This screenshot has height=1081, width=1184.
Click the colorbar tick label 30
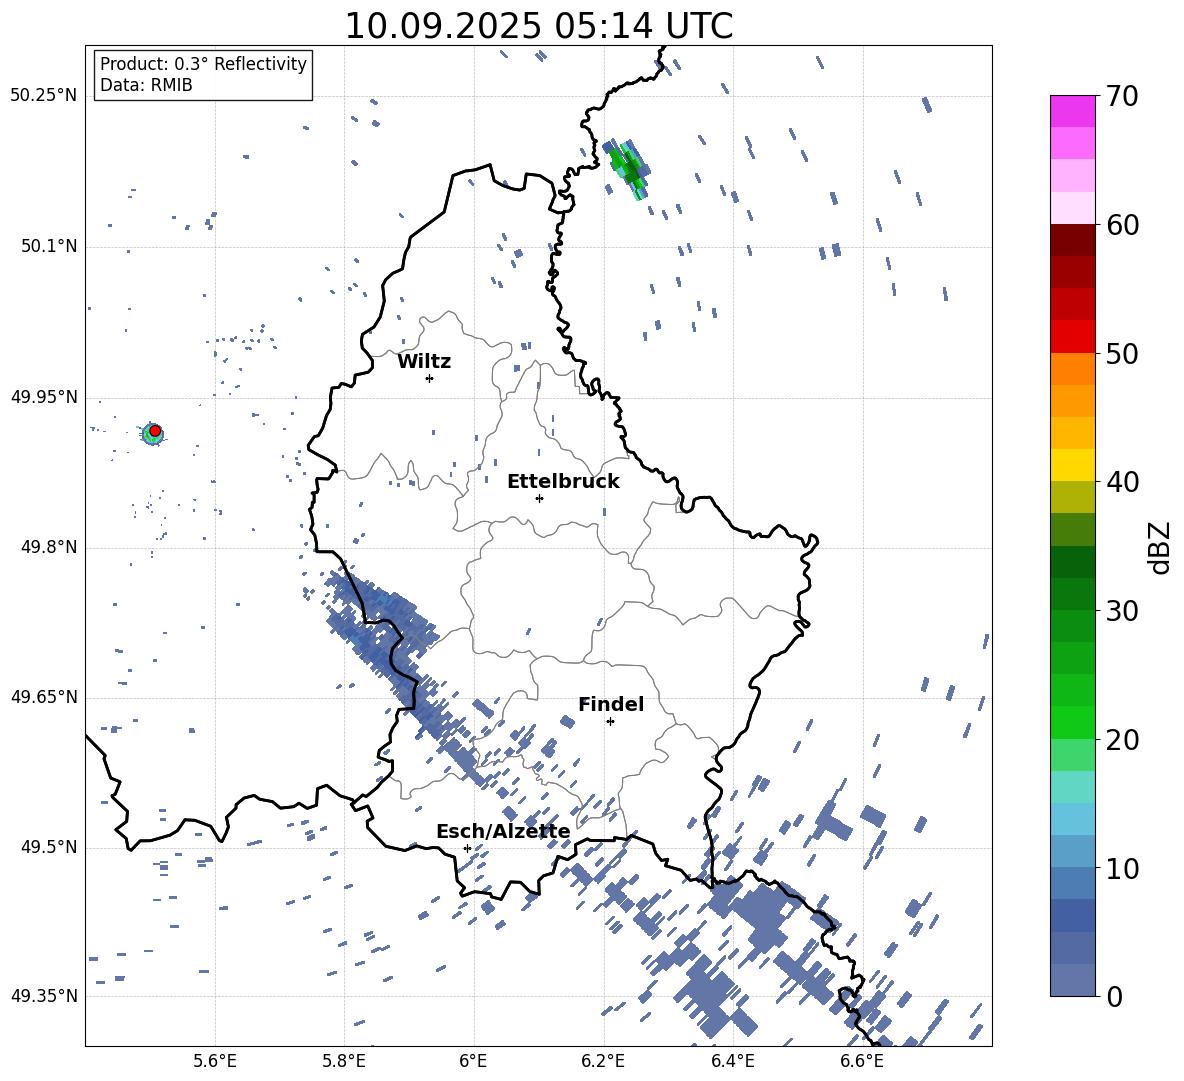pyautogui.click(x=1122, y=611)
